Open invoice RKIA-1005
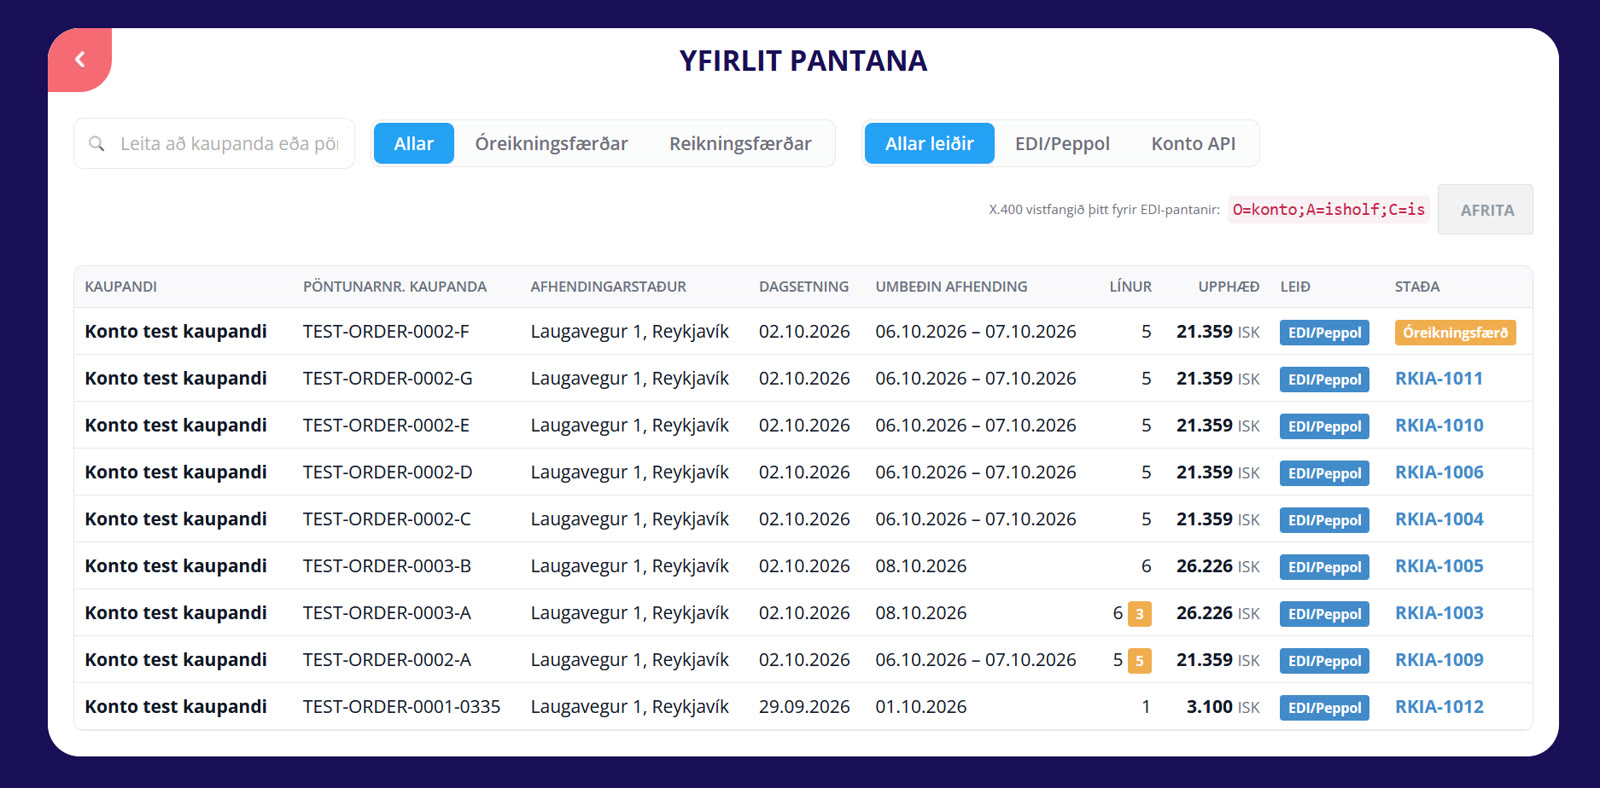The height and width of the screenshot is (788, 1600). pos(1438,567)
